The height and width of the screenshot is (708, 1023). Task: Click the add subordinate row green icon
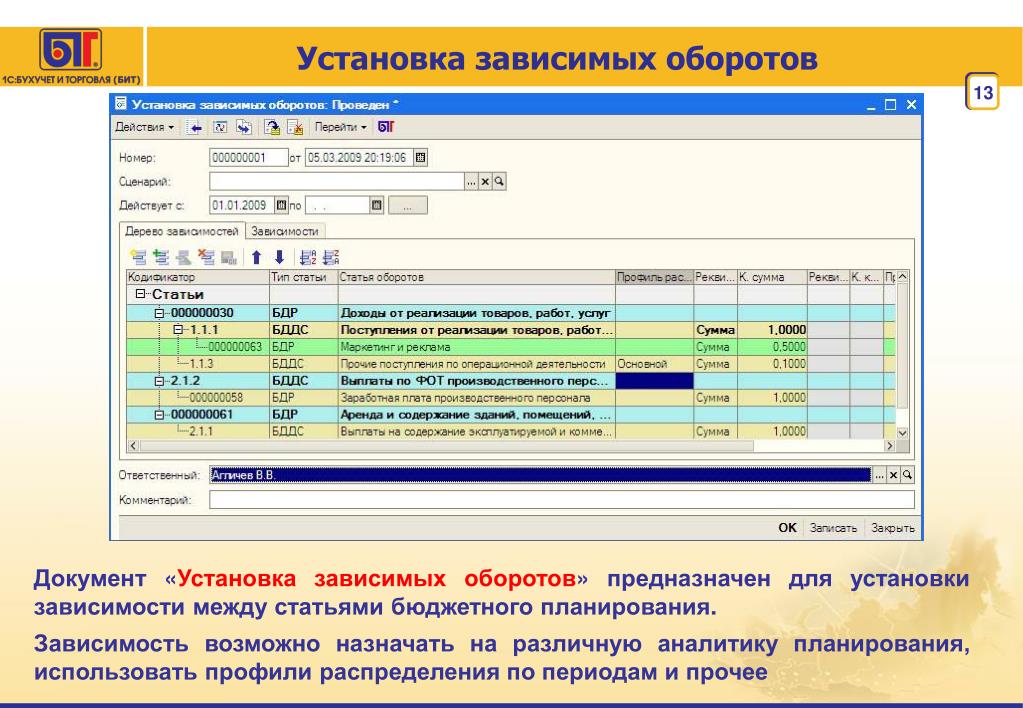160,257
